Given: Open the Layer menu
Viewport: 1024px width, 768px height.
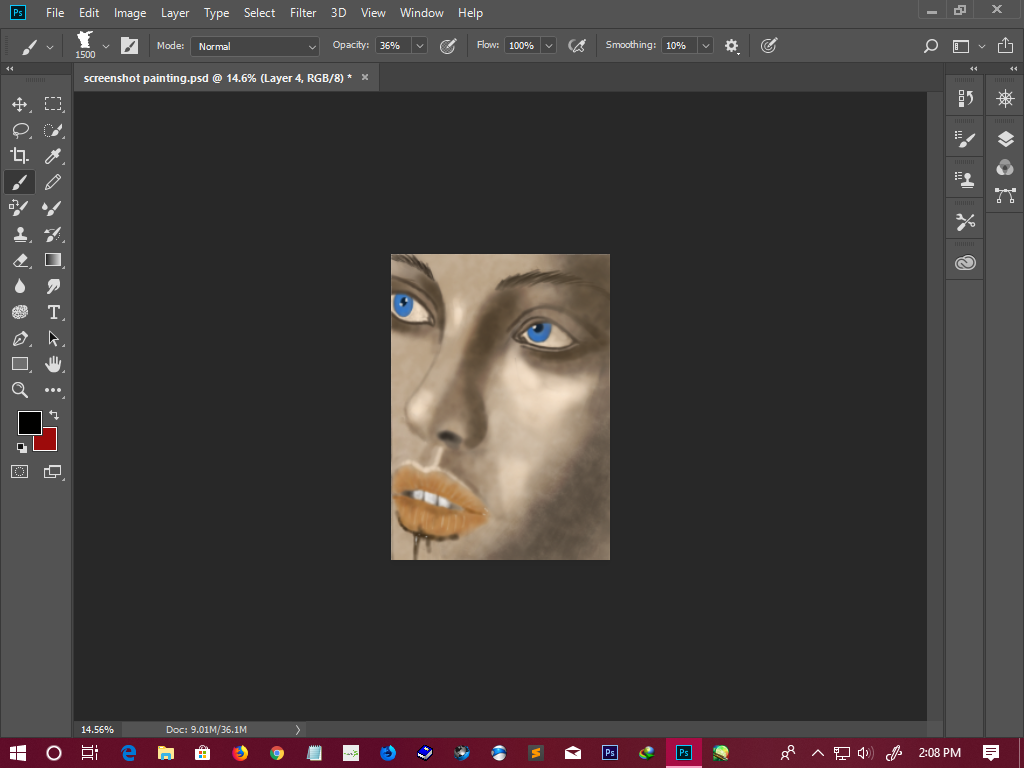Looking at the screenshot, I should coord(175,13).
